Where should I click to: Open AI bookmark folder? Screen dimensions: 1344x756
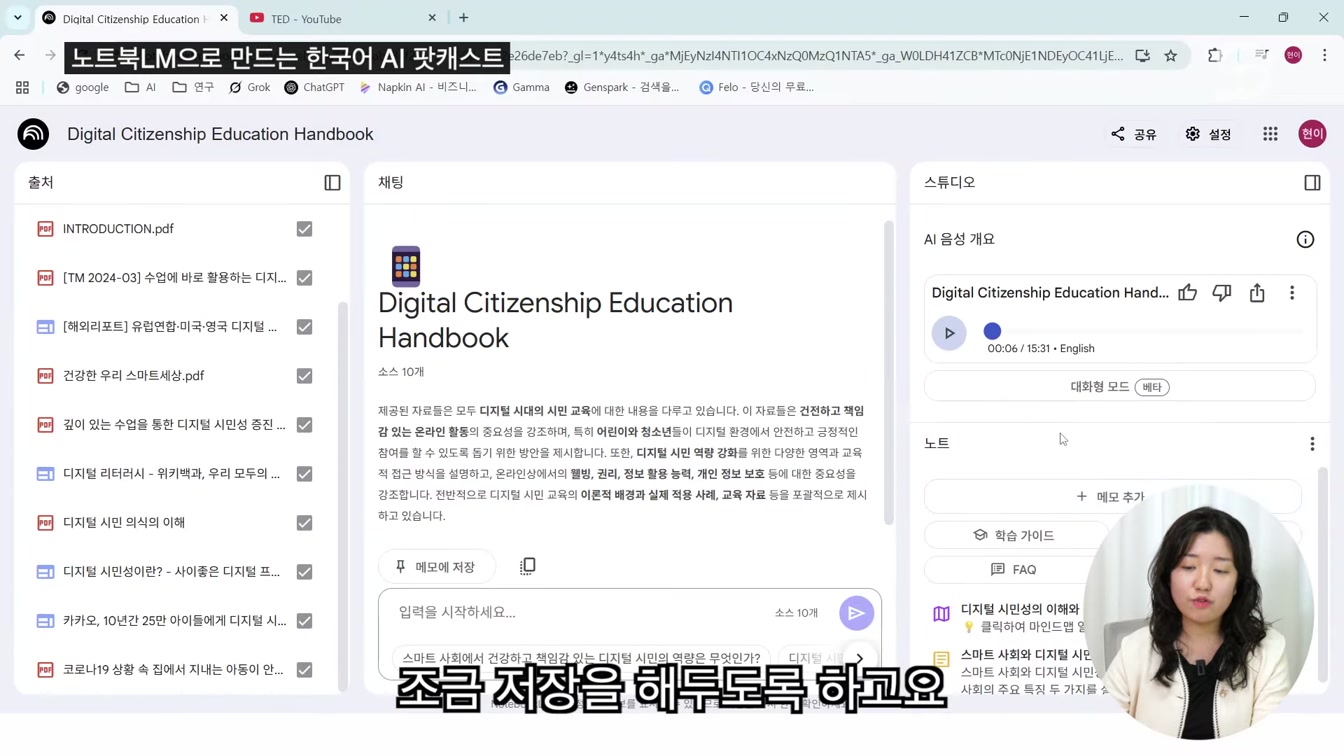141,88
